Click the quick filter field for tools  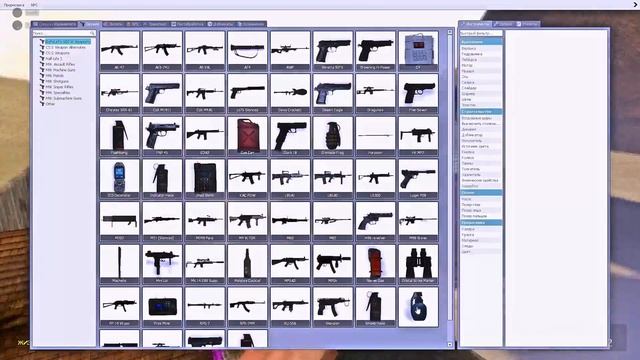[481, 33]
